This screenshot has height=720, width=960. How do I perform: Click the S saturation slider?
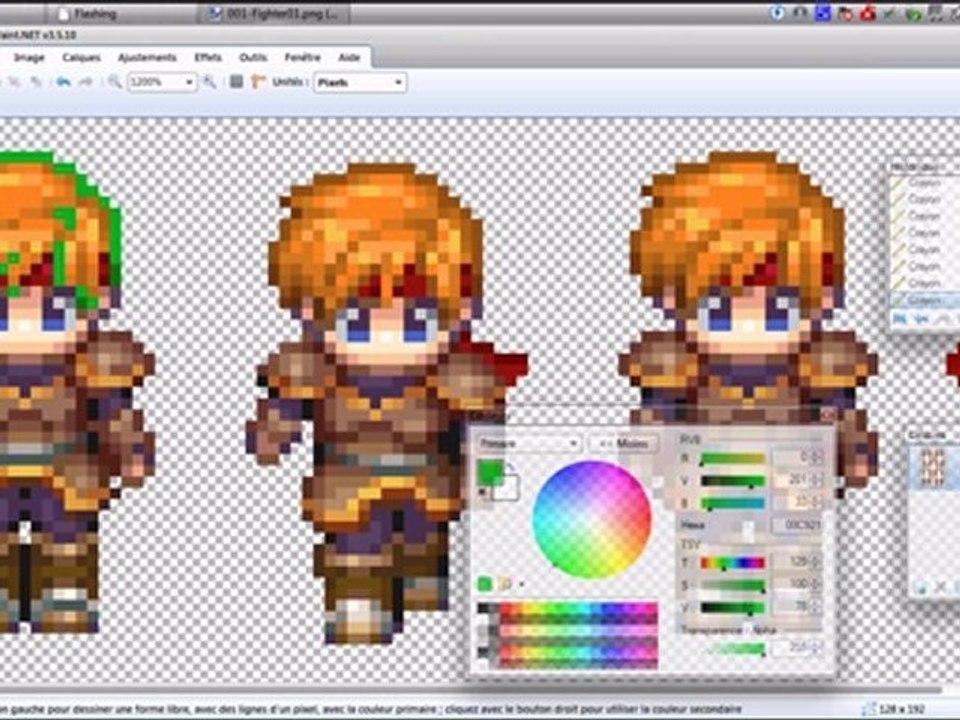coord(732,585)
